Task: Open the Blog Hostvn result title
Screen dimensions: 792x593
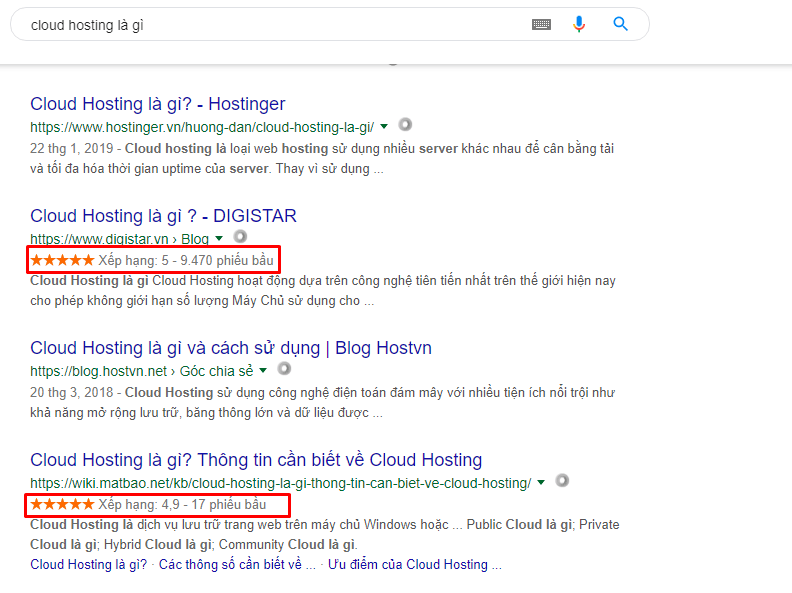Action: pyautogui.click(x=231, y=348)
